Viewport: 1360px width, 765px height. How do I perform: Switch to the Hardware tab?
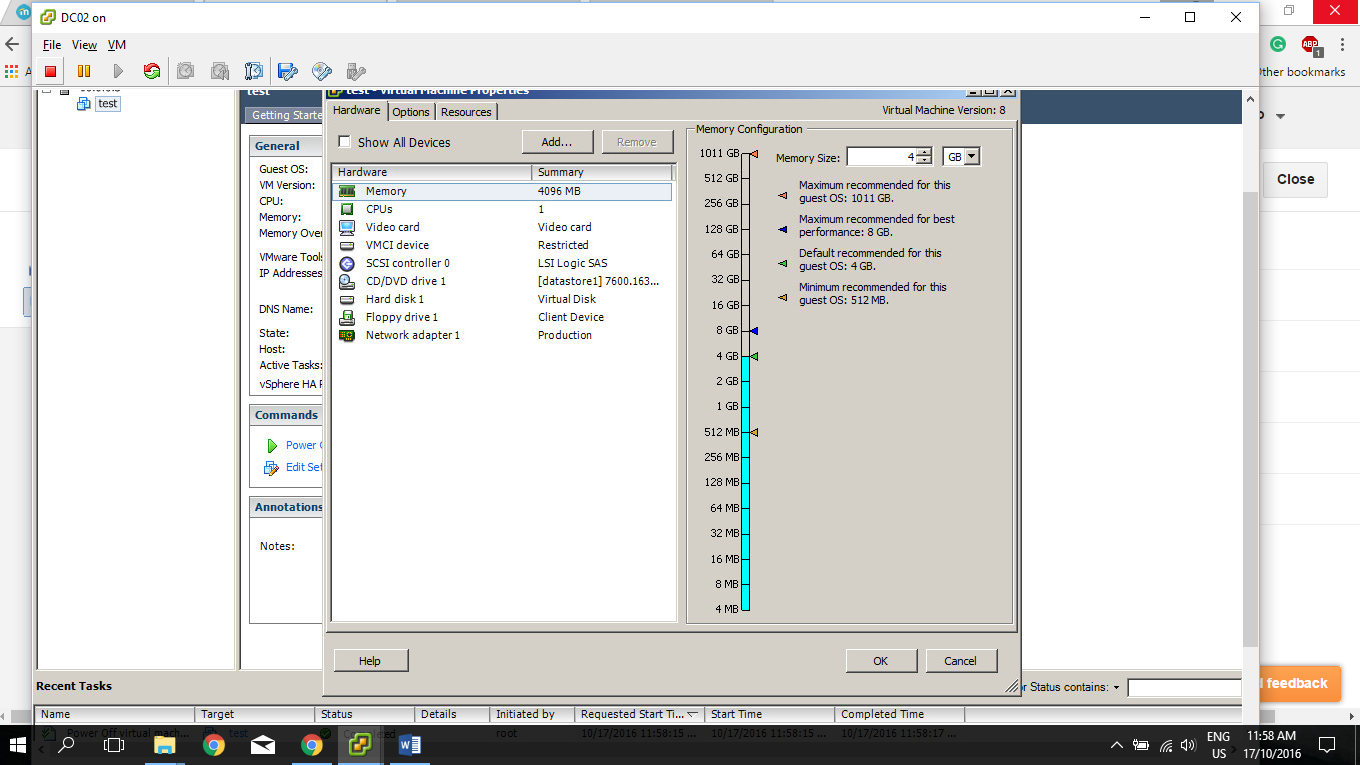click(357, 110)
